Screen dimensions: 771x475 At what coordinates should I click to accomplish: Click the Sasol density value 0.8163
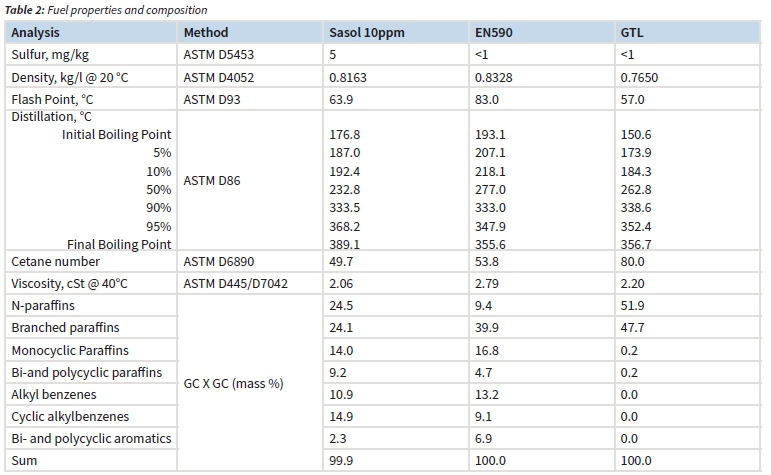(349, 78)
